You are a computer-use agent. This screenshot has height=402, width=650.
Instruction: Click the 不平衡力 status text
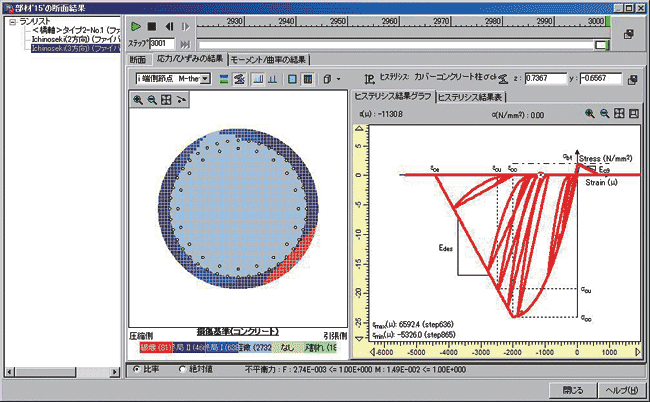[x=355, y=369]
